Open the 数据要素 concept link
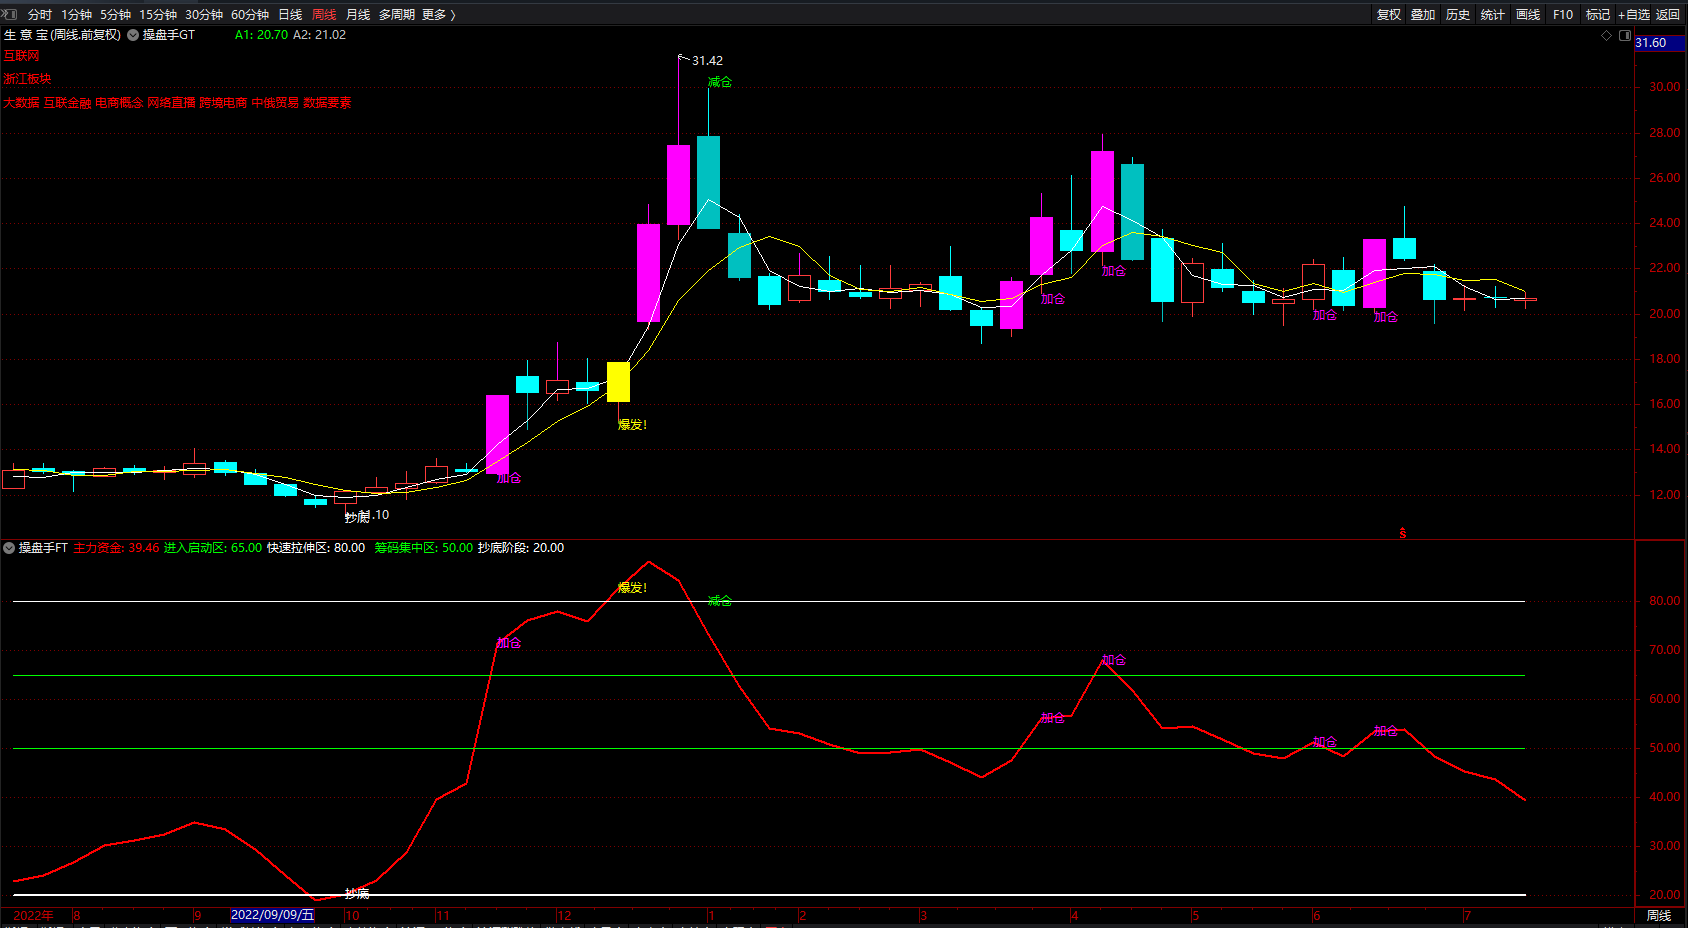This screenshot has height=928, width=1688. point(328,103)
